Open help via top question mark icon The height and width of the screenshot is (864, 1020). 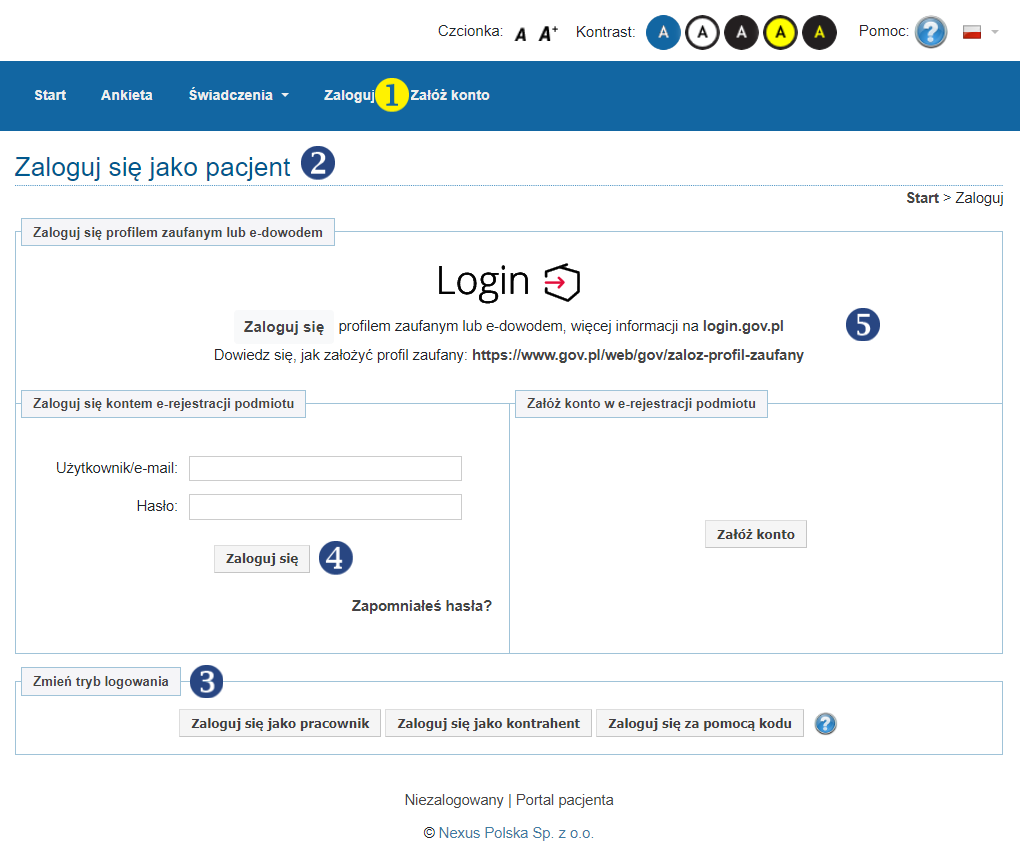point(930,32)
